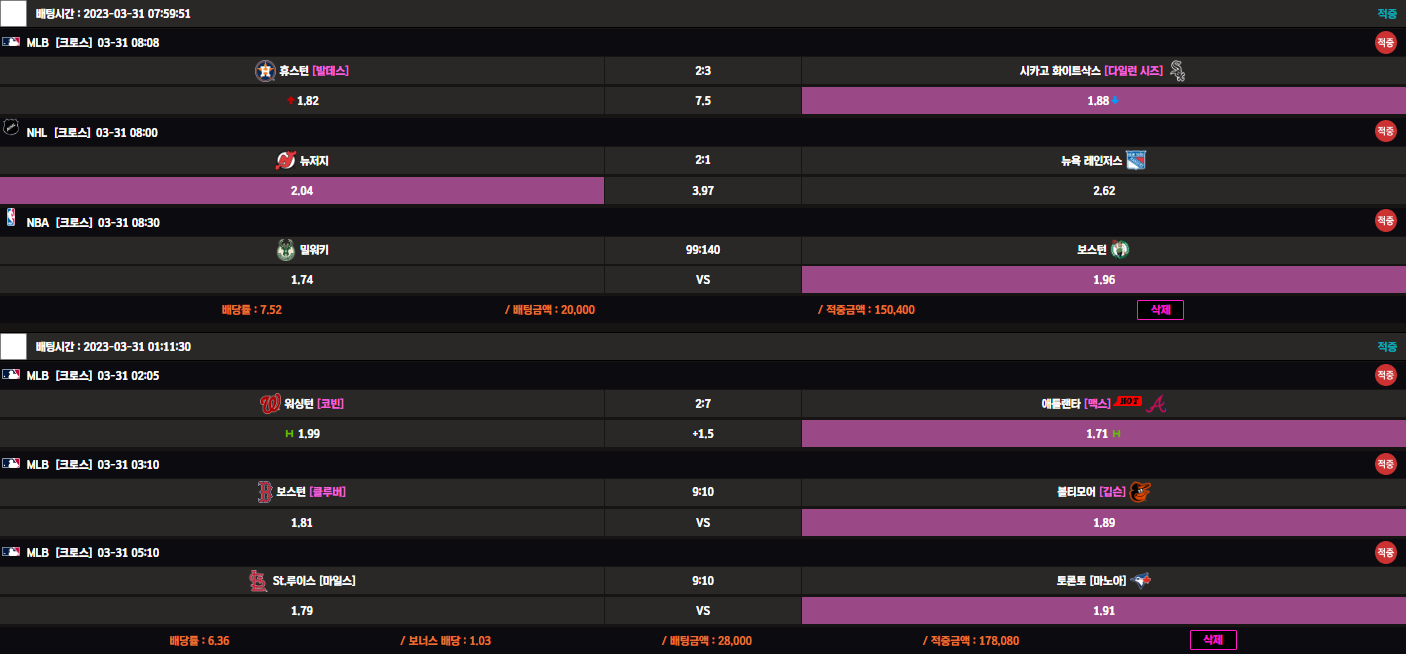Image resolution: width=1406 pixels, height=654 pixels.
Task: Delete the 20,000 bet slip with 삭제
Action: (1160, 310)
